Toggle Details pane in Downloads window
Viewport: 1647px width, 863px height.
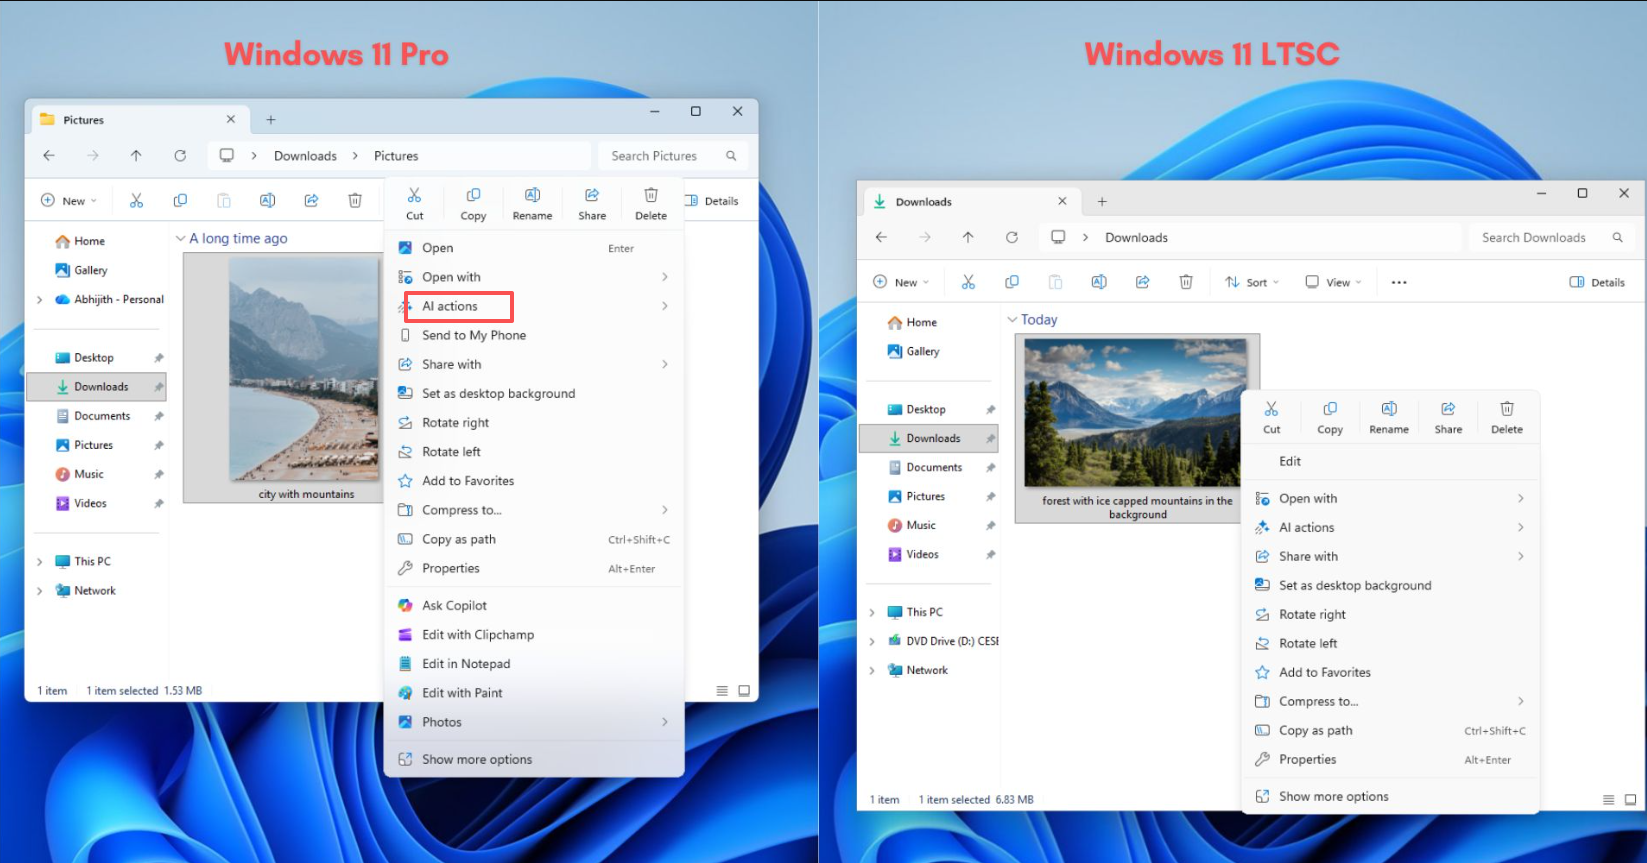point(1597,283)
